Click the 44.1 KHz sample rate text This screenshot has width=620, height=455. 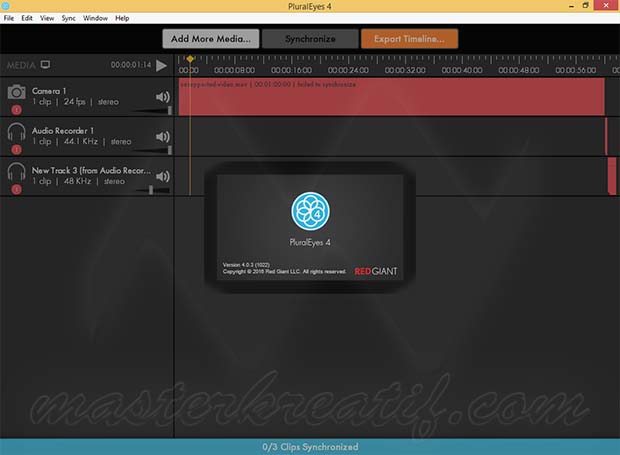(81, 141)
